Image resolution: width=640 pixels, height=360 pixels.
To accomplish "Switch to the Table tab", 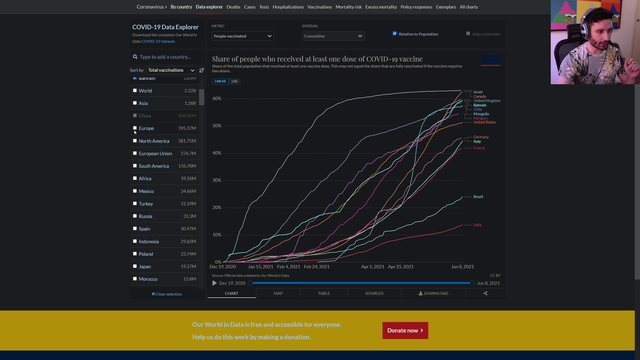I will (324, 293).
